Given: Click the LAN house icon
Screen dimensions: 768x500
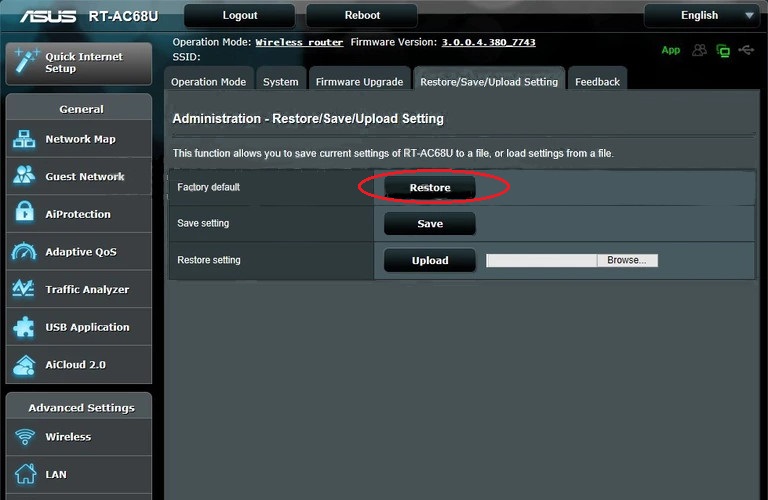Looking at the screenshot, I should 25,474.
